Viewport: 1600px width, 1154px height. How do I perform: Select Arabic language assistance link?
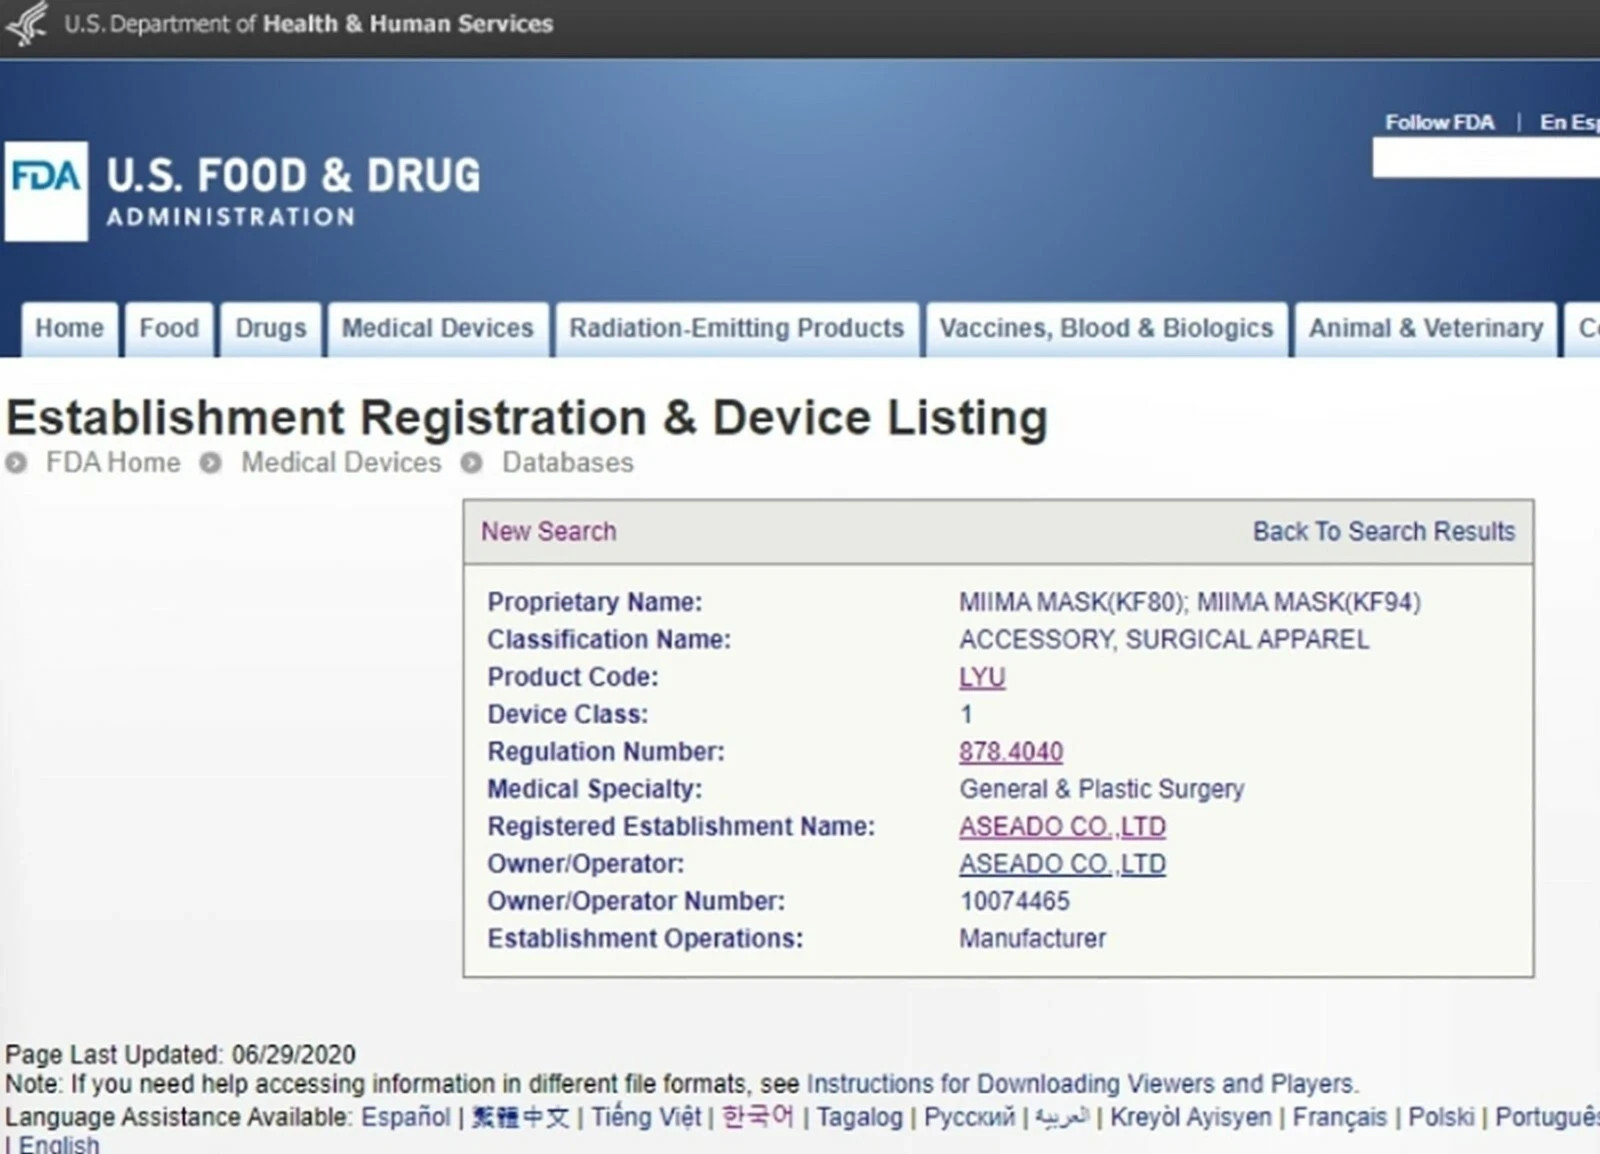tap(1061, 1117)
